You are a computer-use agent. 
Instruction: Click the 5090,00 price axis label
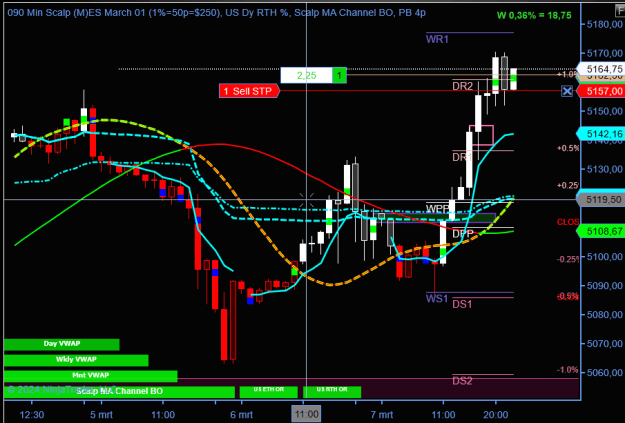pos(605,285)
